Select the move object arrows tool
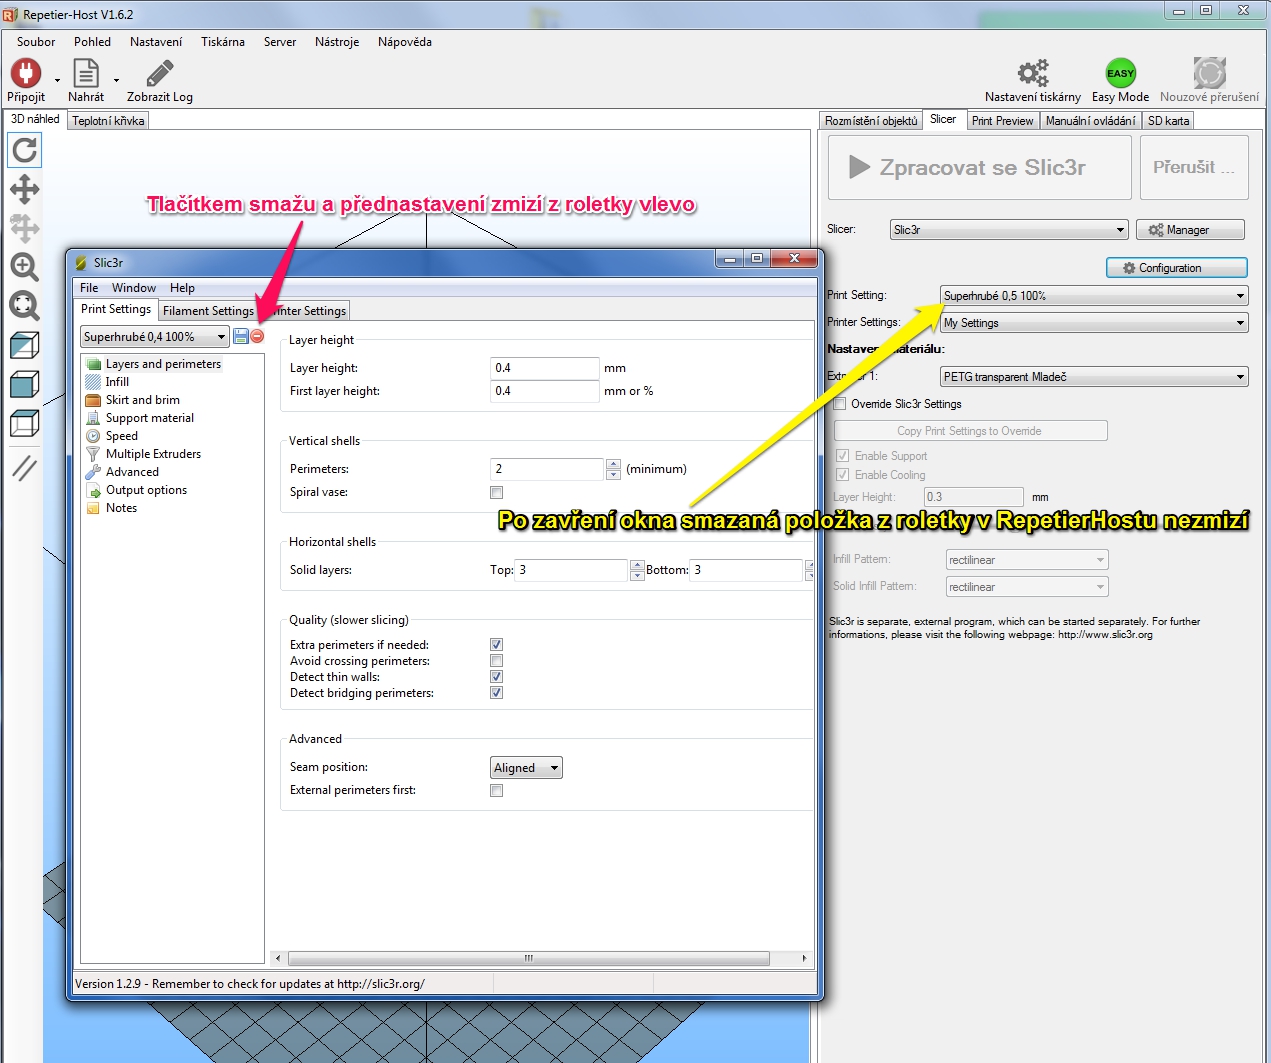Screen dimensions: 1271x1063 coord(24,189)
